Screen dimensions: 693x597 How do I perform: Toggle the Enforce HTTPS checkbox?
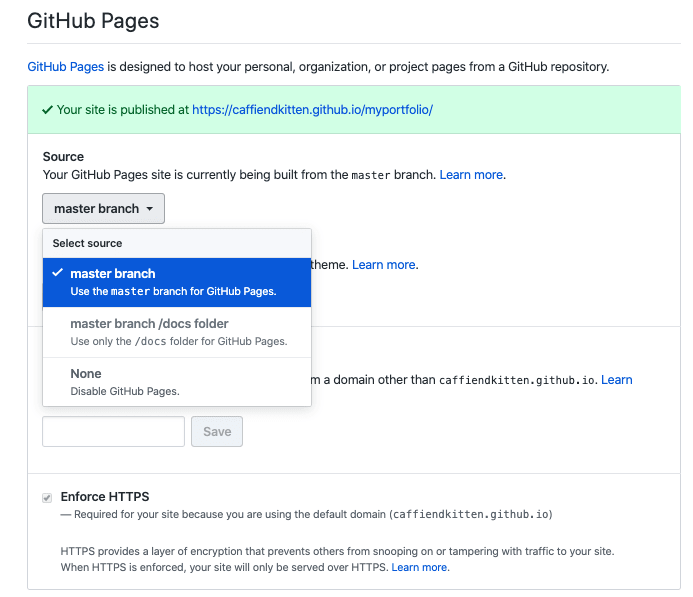click(47, 498)
